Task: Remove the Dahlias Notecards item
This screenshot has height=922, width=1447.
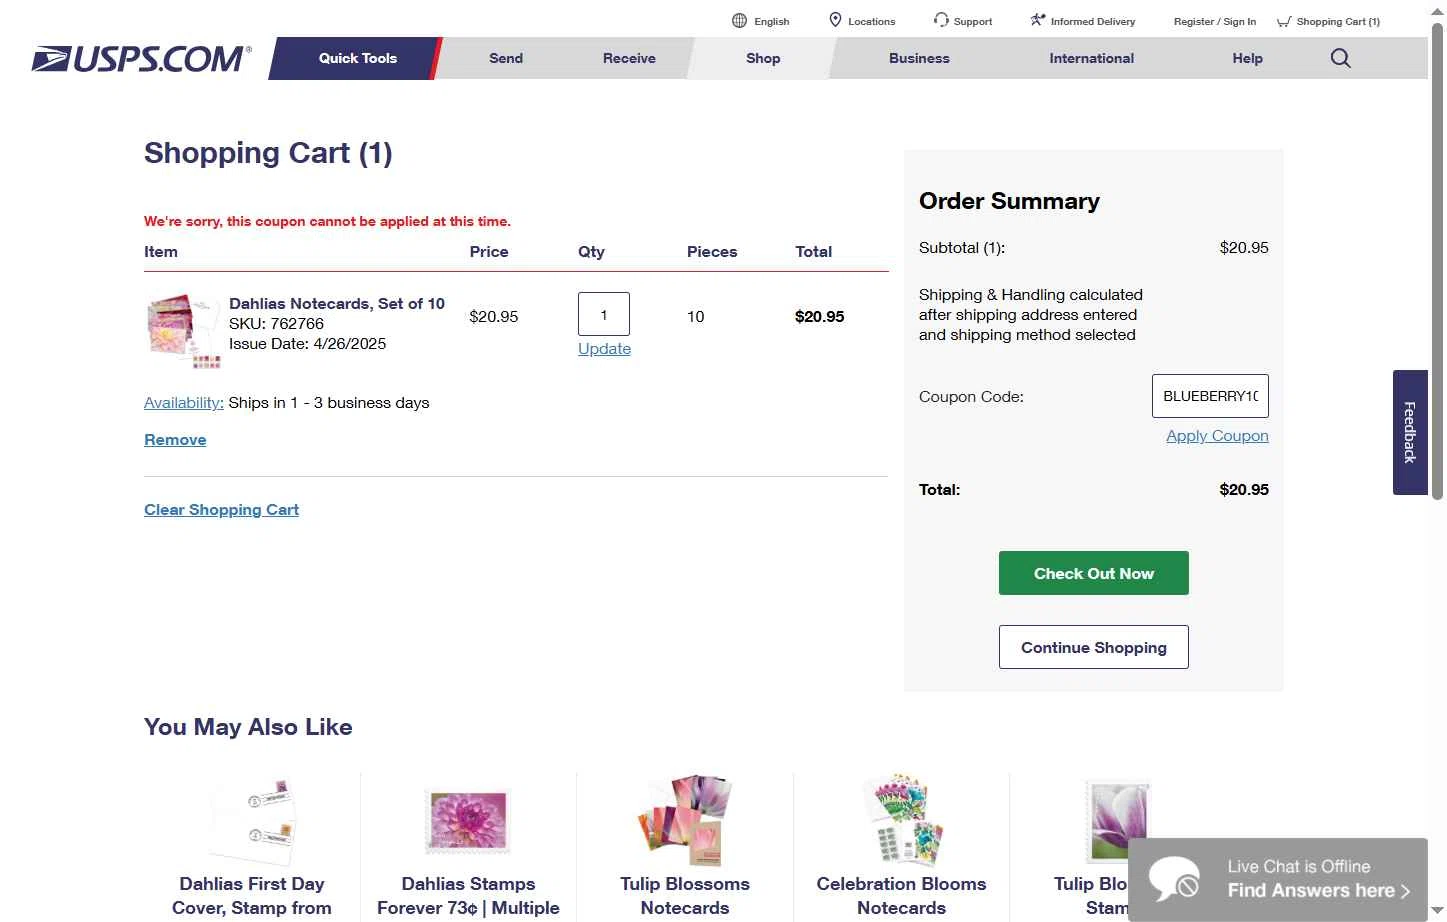Action: click(x=175, y=440)
